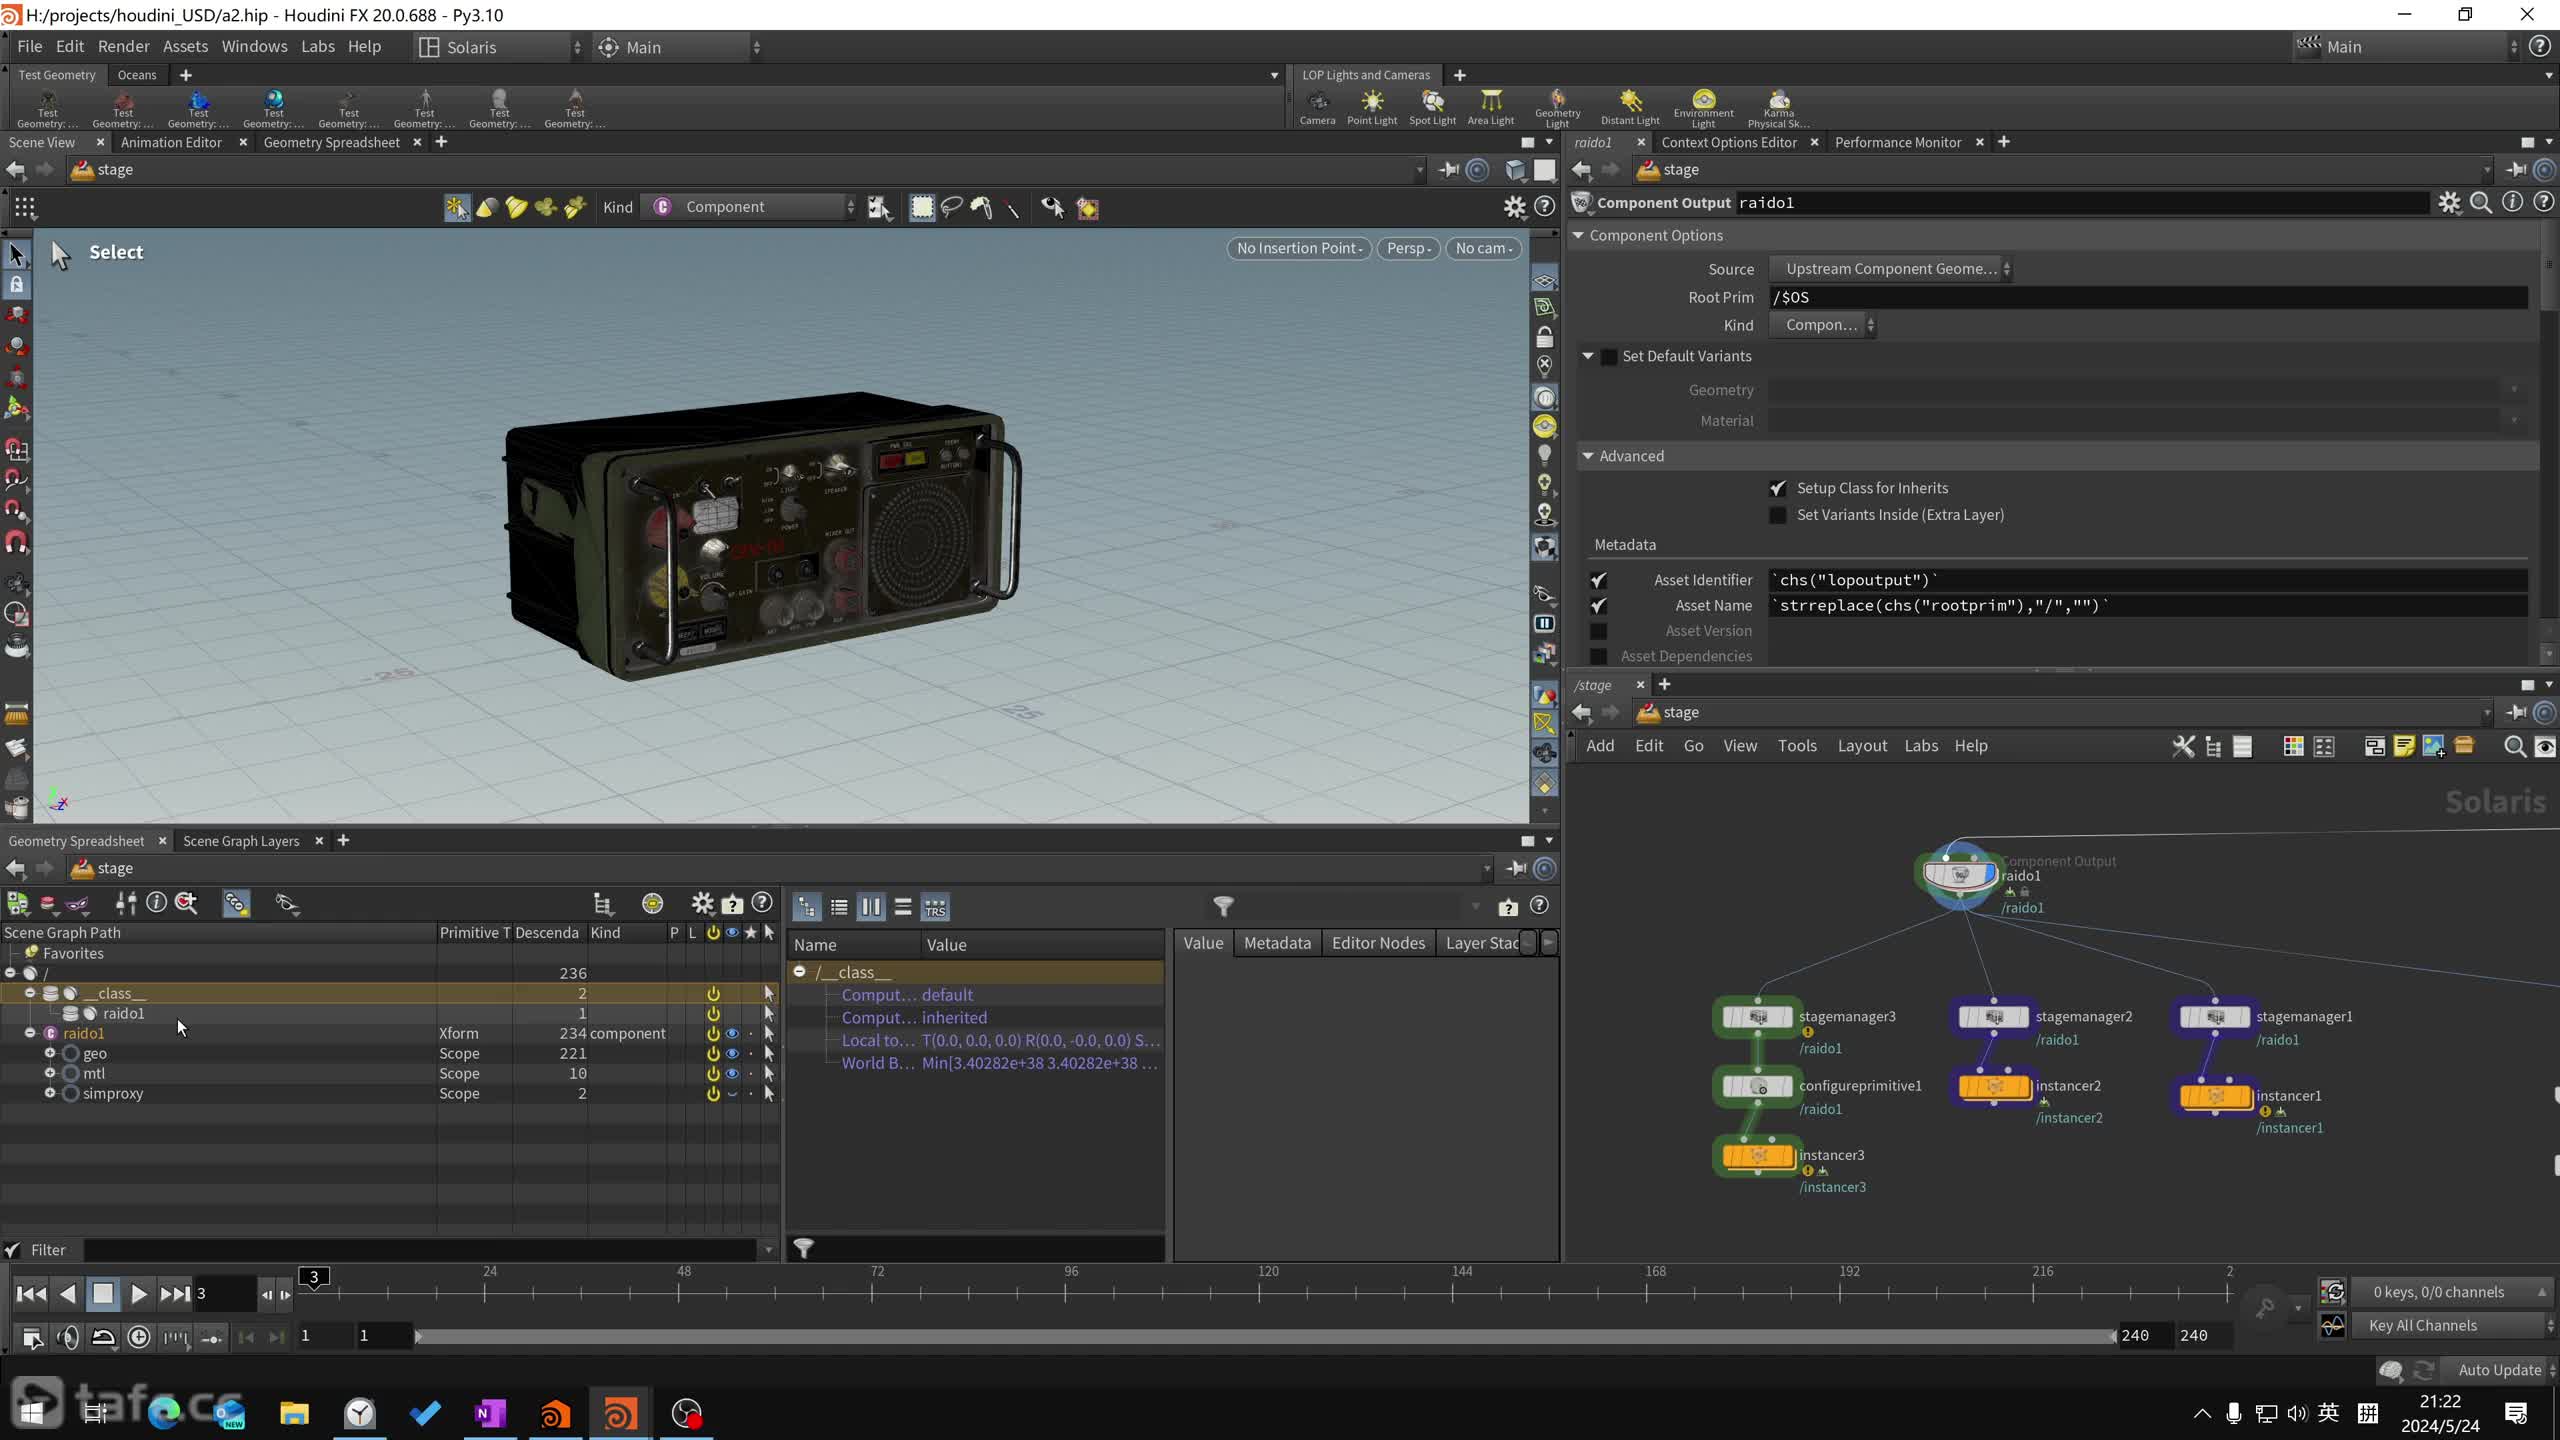
Task: Open OneNote from the Windows taskbar
Action: (x=490, y=1413)
